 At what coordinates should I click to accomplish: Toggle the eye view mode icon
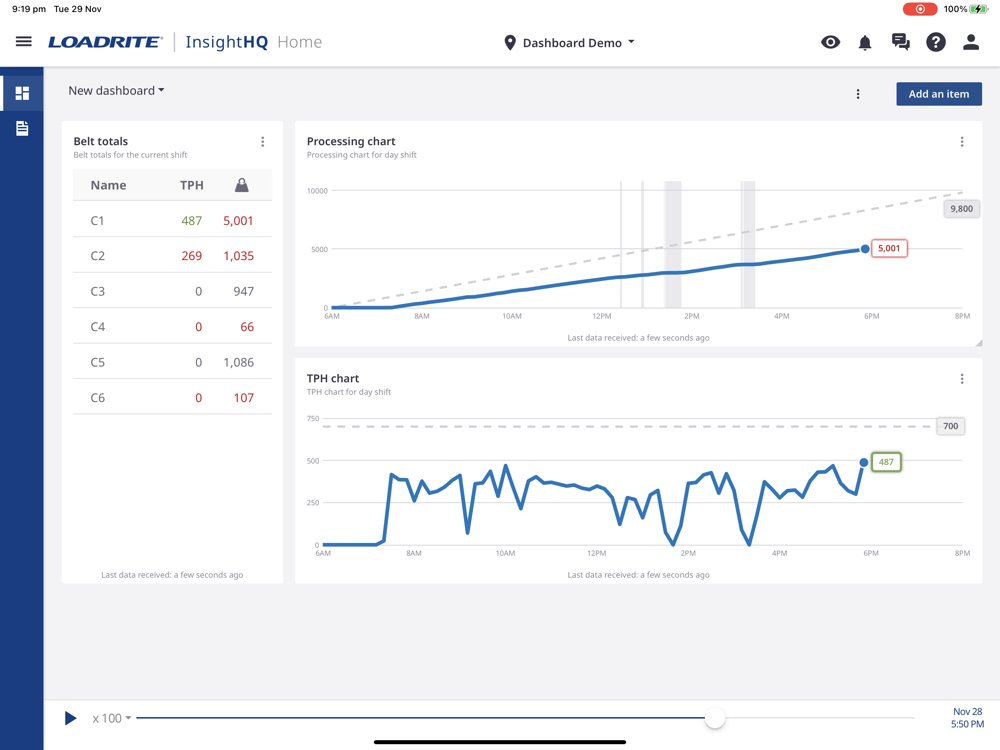tap(830, 42)
